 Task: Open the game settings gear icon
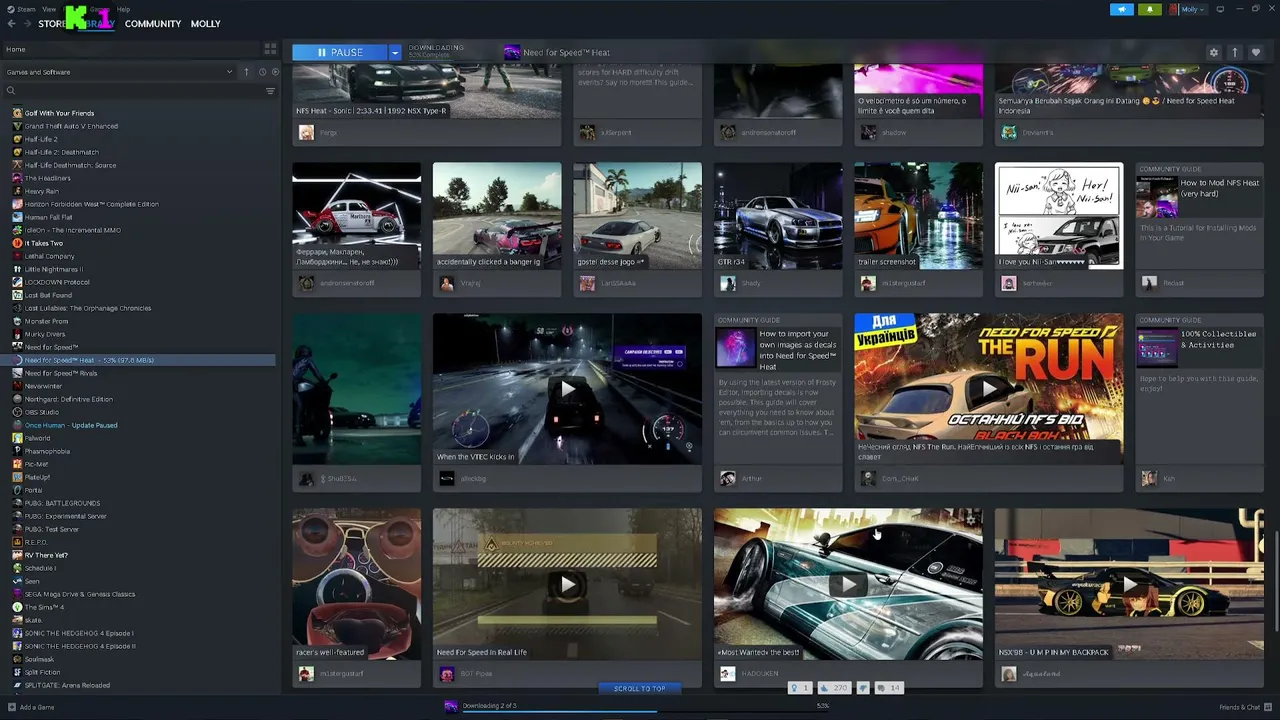[1214, 52]
